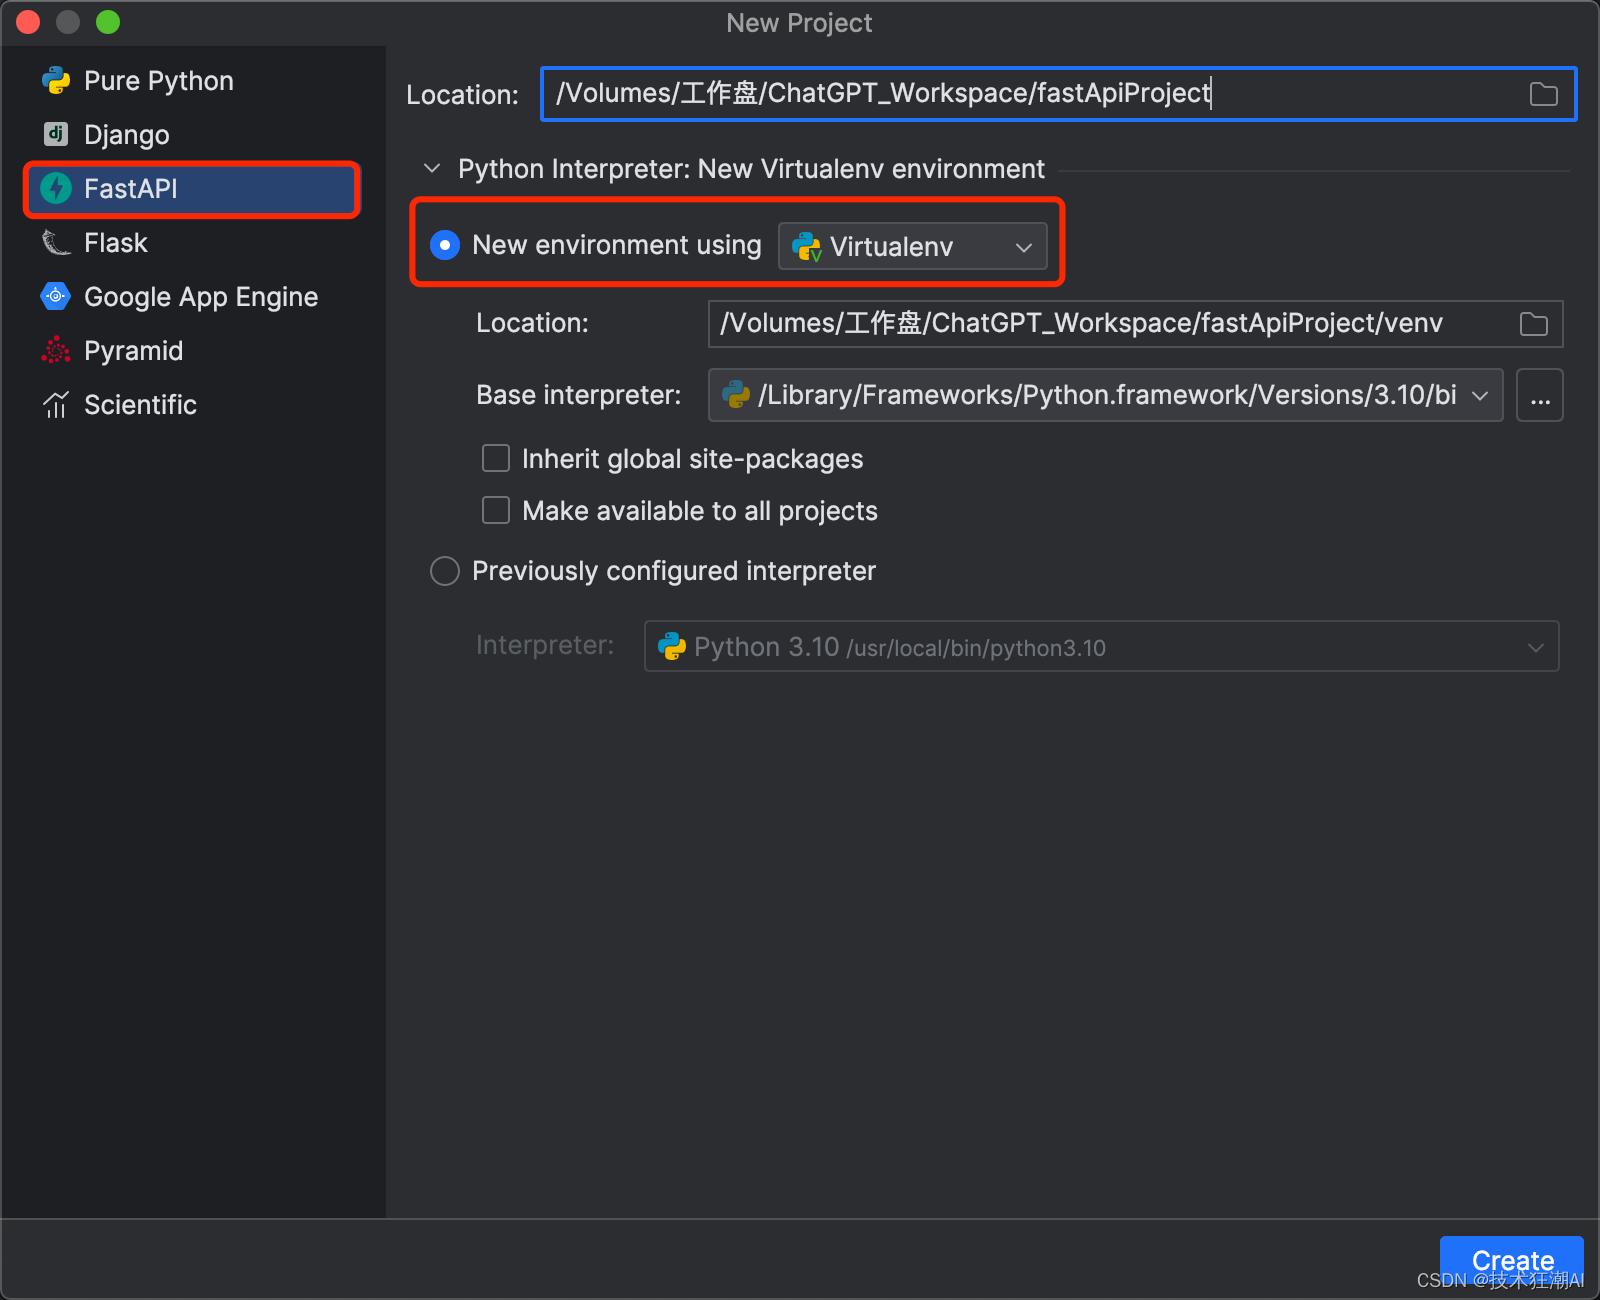Open the Base interpreter dropdown
Image resolution: width=1600 pixels, height=1300 pixels.
click(1106, 395)
